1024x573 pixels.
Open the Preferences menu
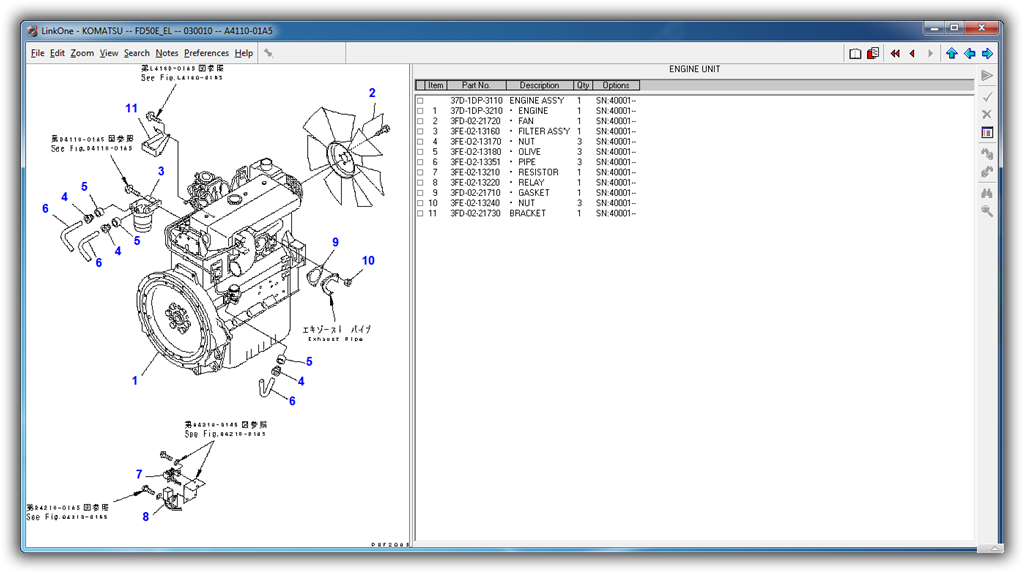(x=206, y=54)
